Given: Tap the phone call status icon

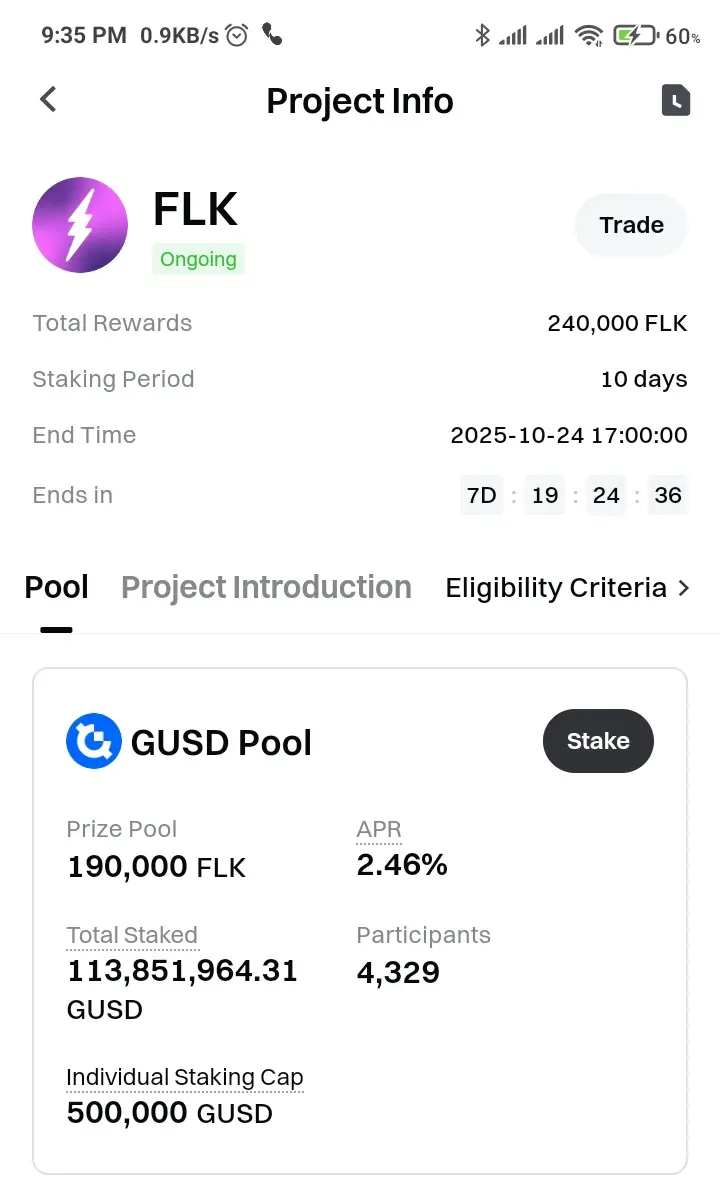Looking at the screenshot, I should tap(272, 35).
